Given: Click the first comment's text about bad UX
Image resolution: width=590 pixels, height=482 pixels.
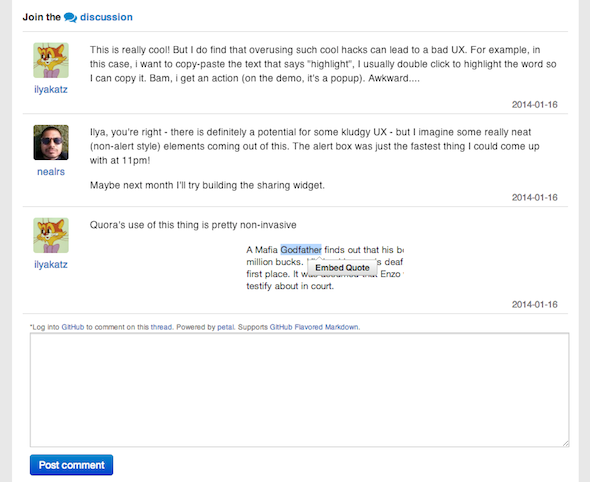Looking at the screenshot, I should point(323,64).
